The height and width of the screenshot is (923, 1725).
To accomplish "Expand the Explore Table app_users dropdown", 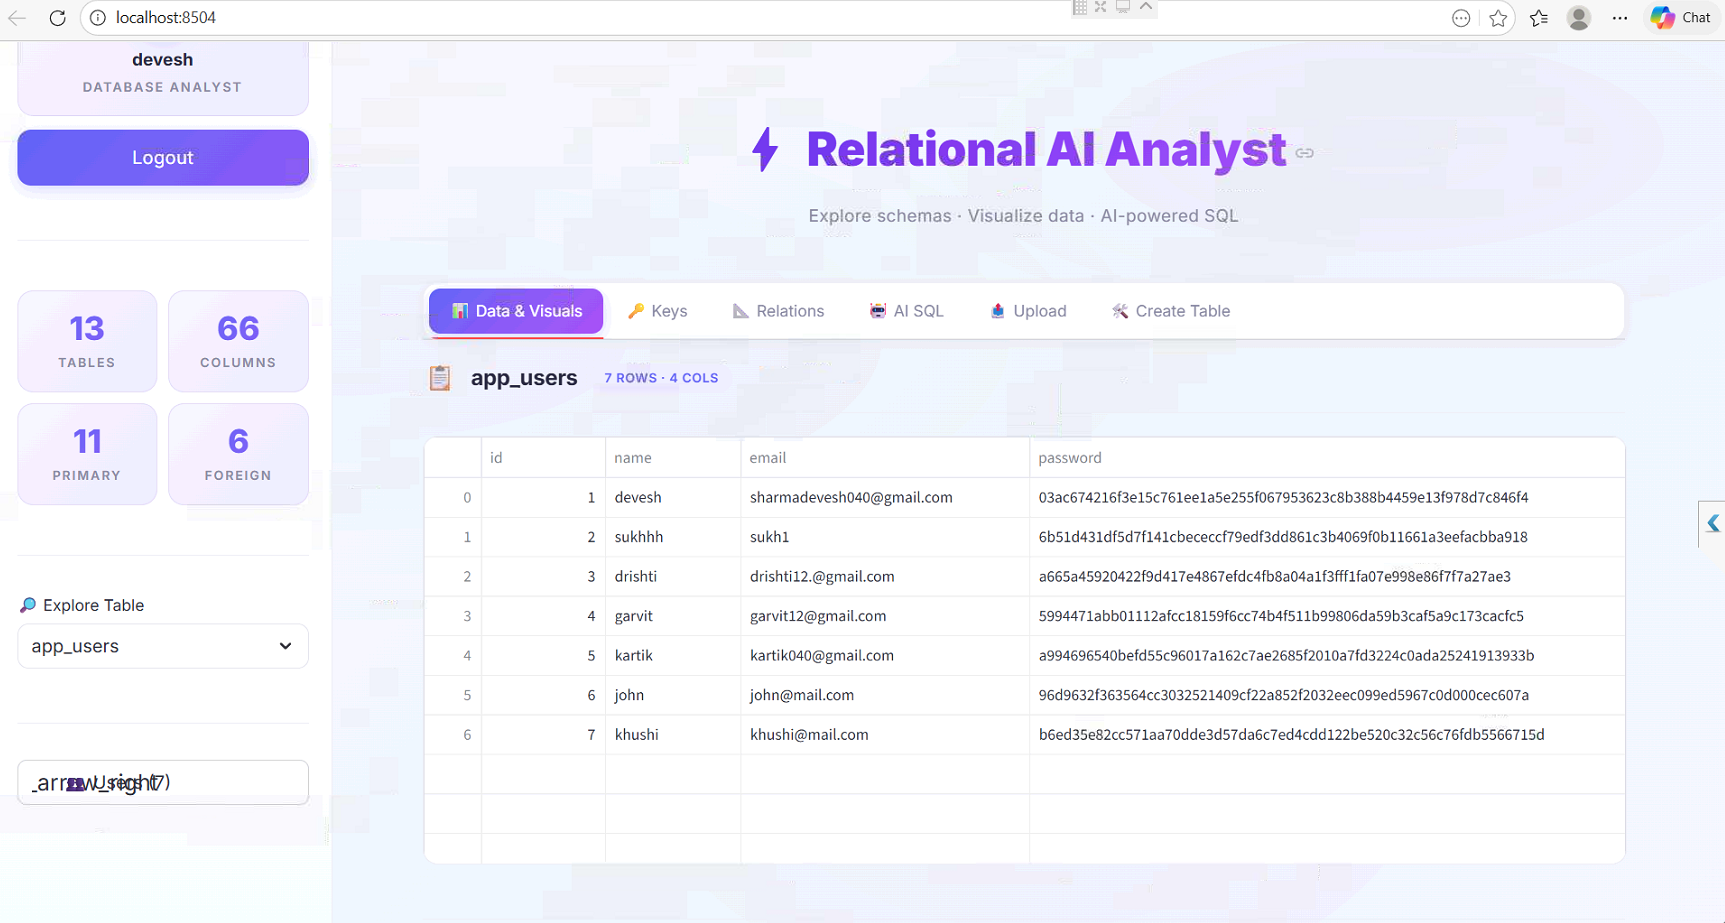I will [163, 646].
